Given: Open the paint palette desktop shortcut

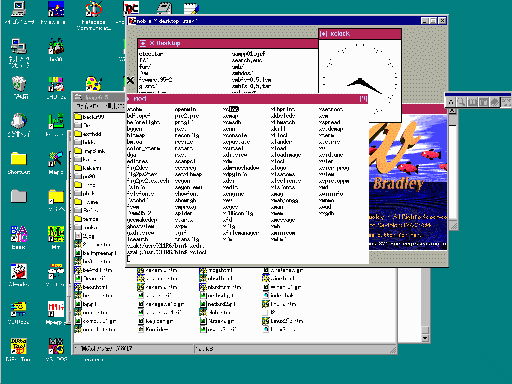Looking at the screenshot, I should tap(94, 84).
